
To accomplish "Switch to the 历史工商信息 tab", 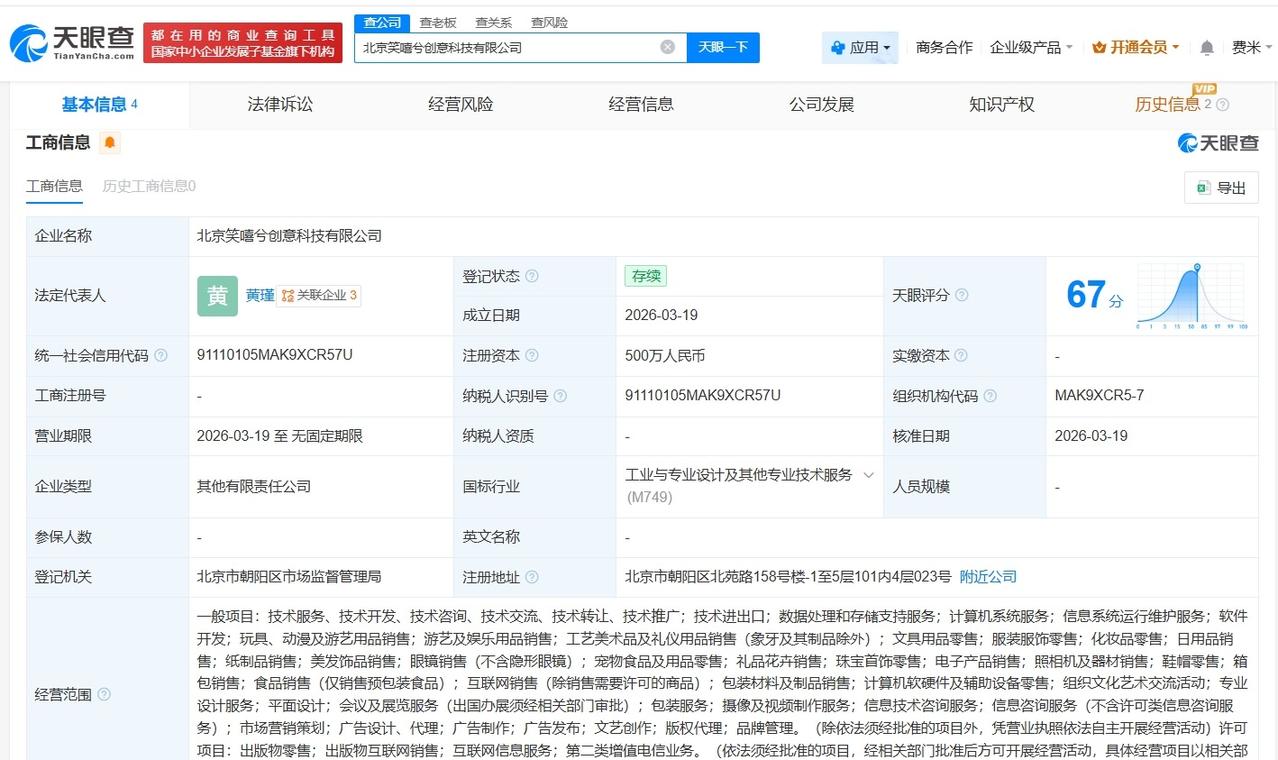I will pyautogui.click(x=148, y=186).
